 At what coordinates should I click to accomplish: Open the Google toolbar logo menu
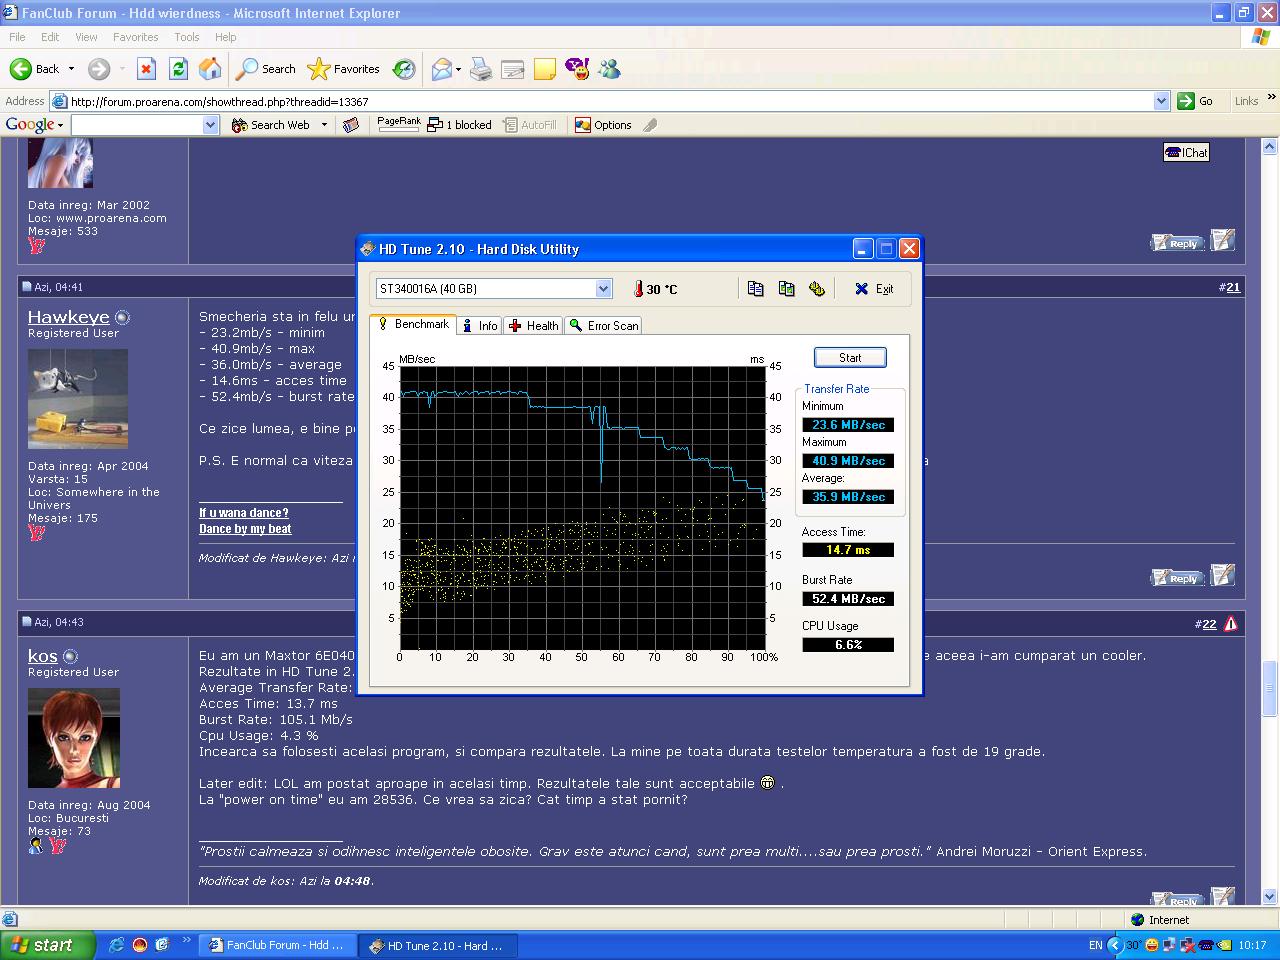click(34, 125)
